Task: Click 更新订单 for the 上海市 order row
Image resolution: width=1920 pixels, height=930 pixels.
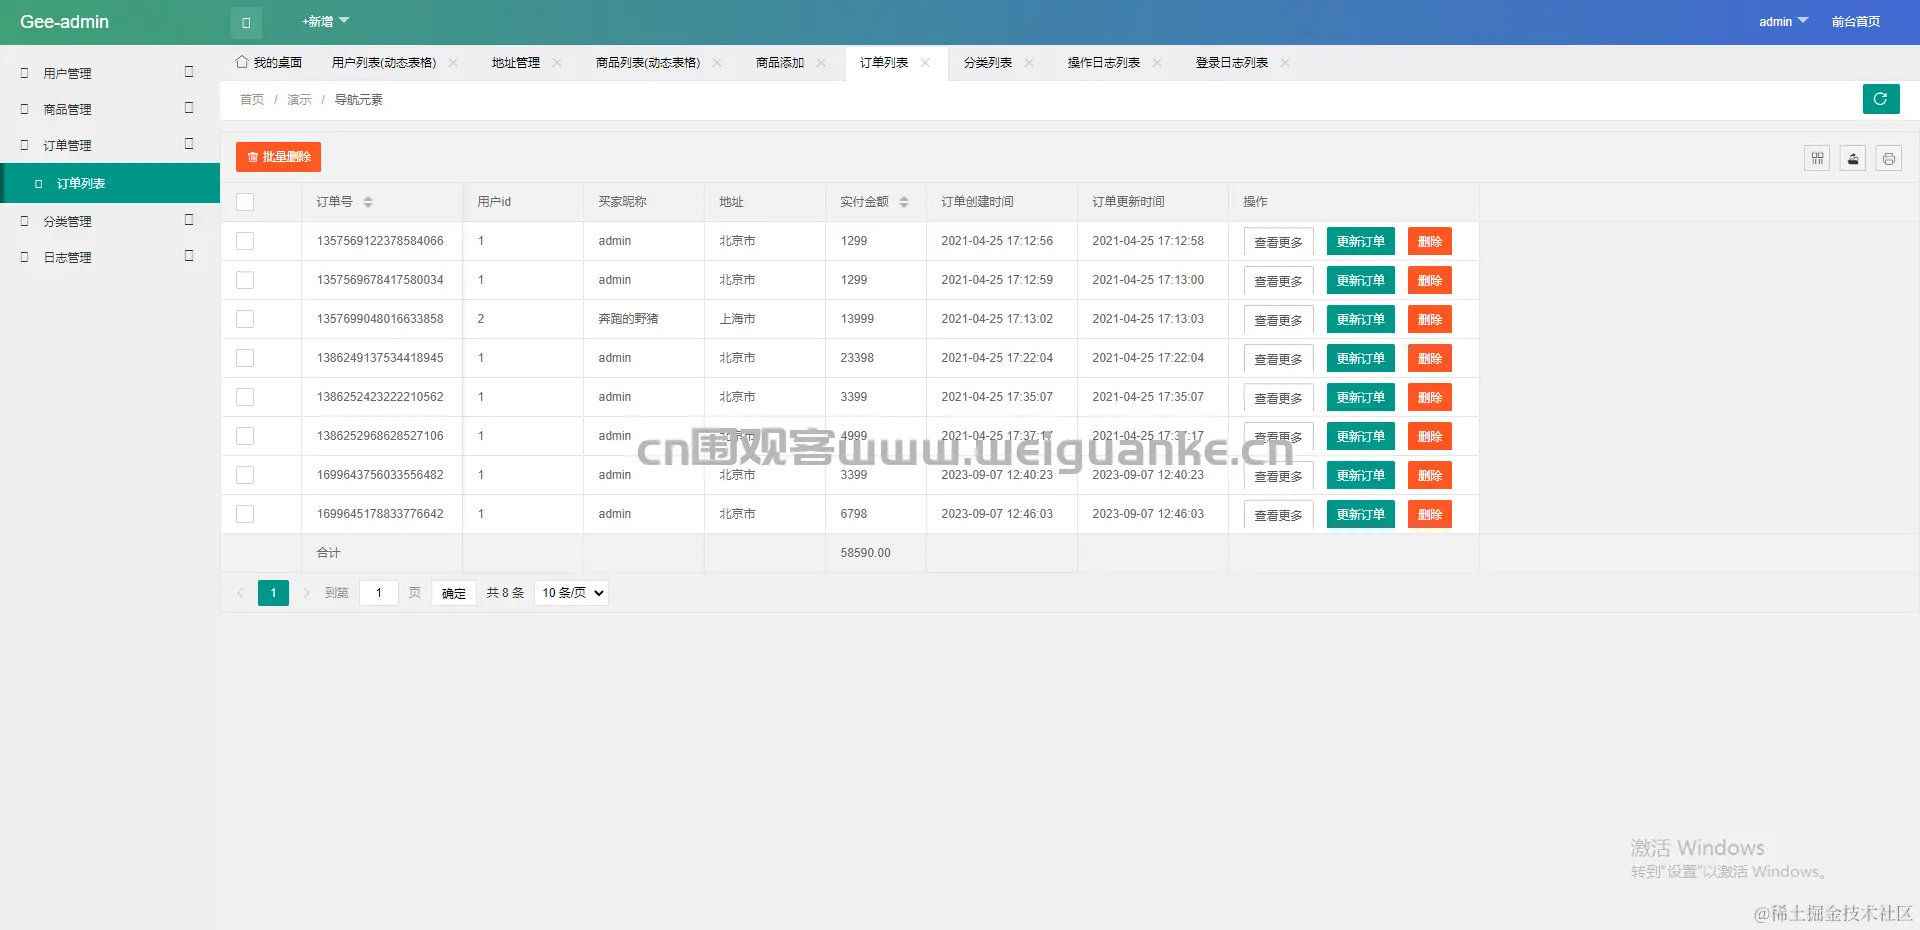Action: point(1360,320)
